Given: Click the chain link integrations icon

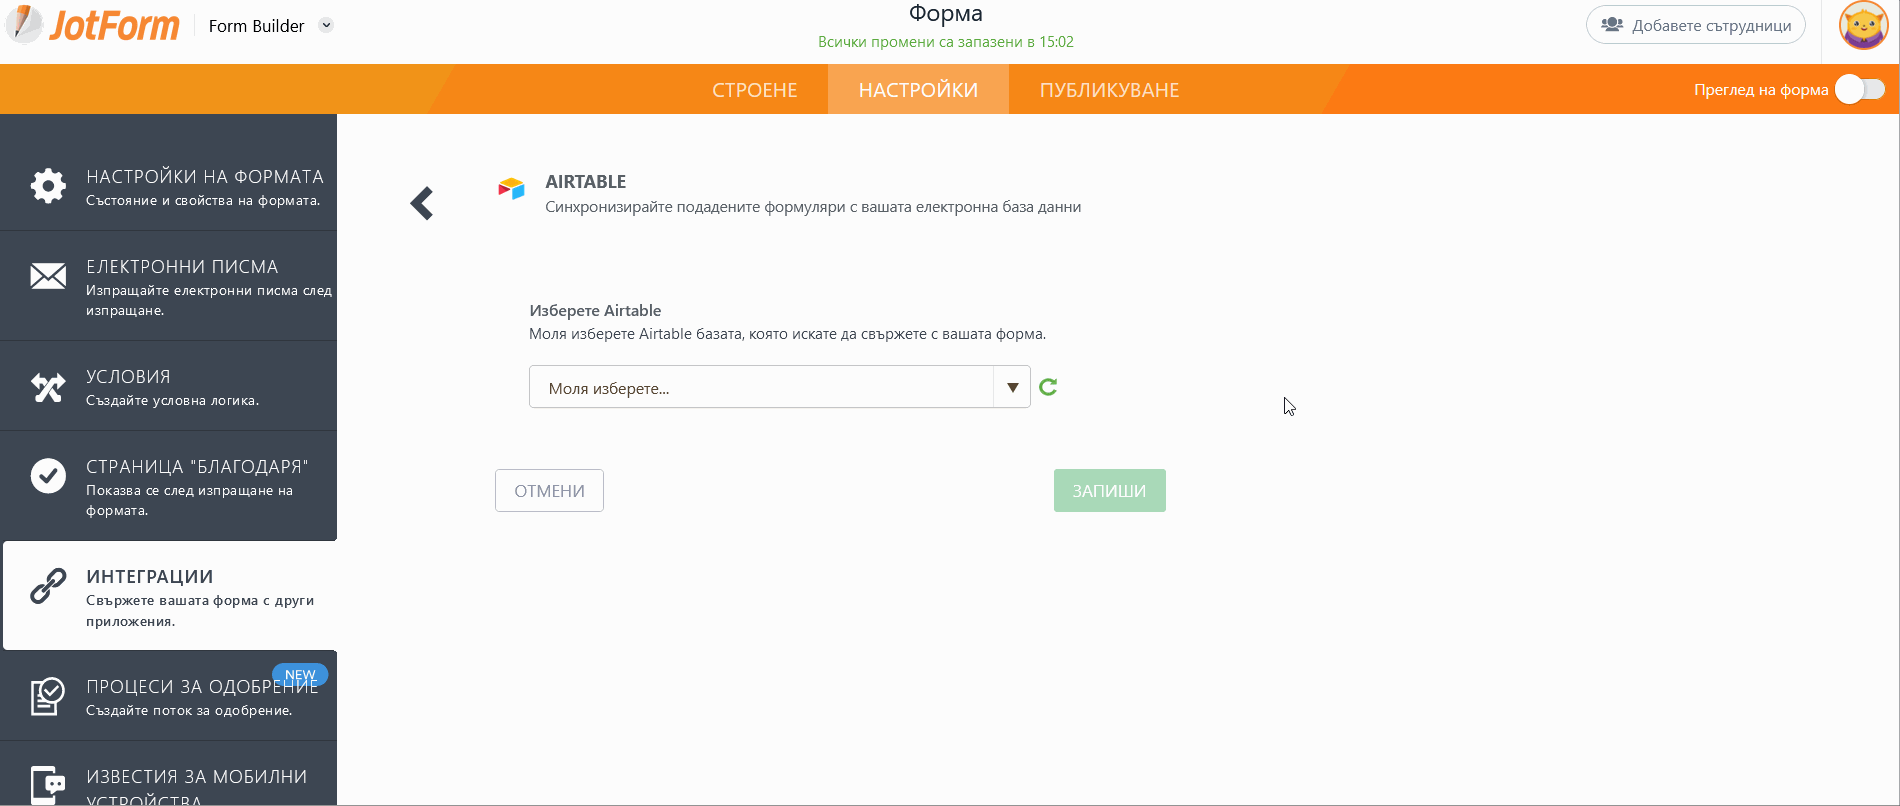Looking at the screenshot, I should [x=48, y=586].
